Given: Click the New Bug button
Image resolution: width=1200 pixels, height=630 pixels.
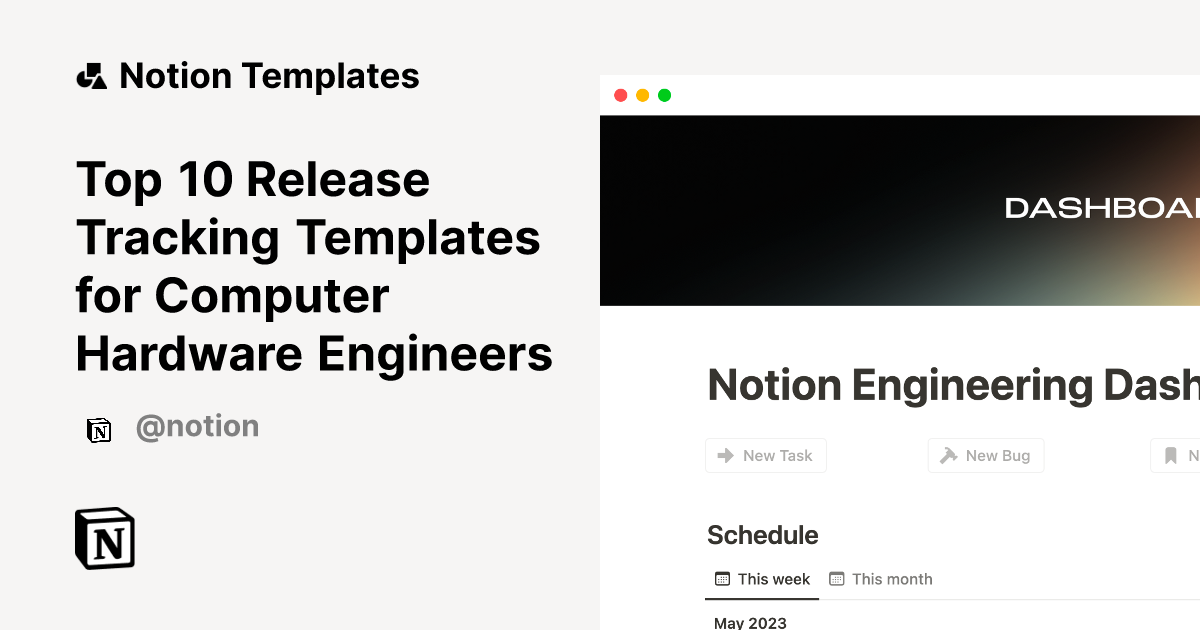Looking at the screenshot, I should tap(986, 455).
